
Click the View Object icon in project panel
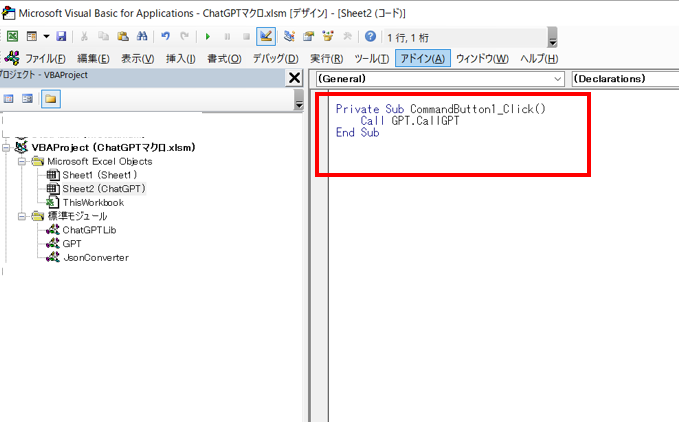click(x=27, y=99)
